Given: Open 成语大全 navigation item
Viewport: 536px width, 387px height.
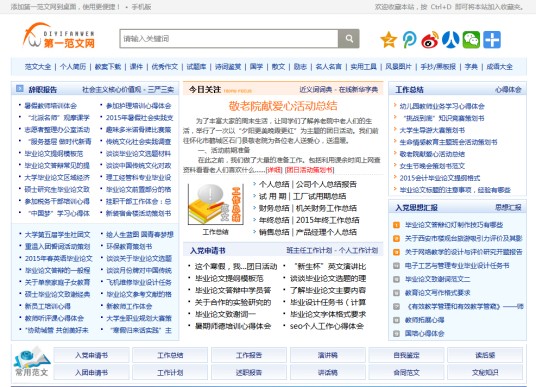Looking at the screenshot, I should [499, 67].
